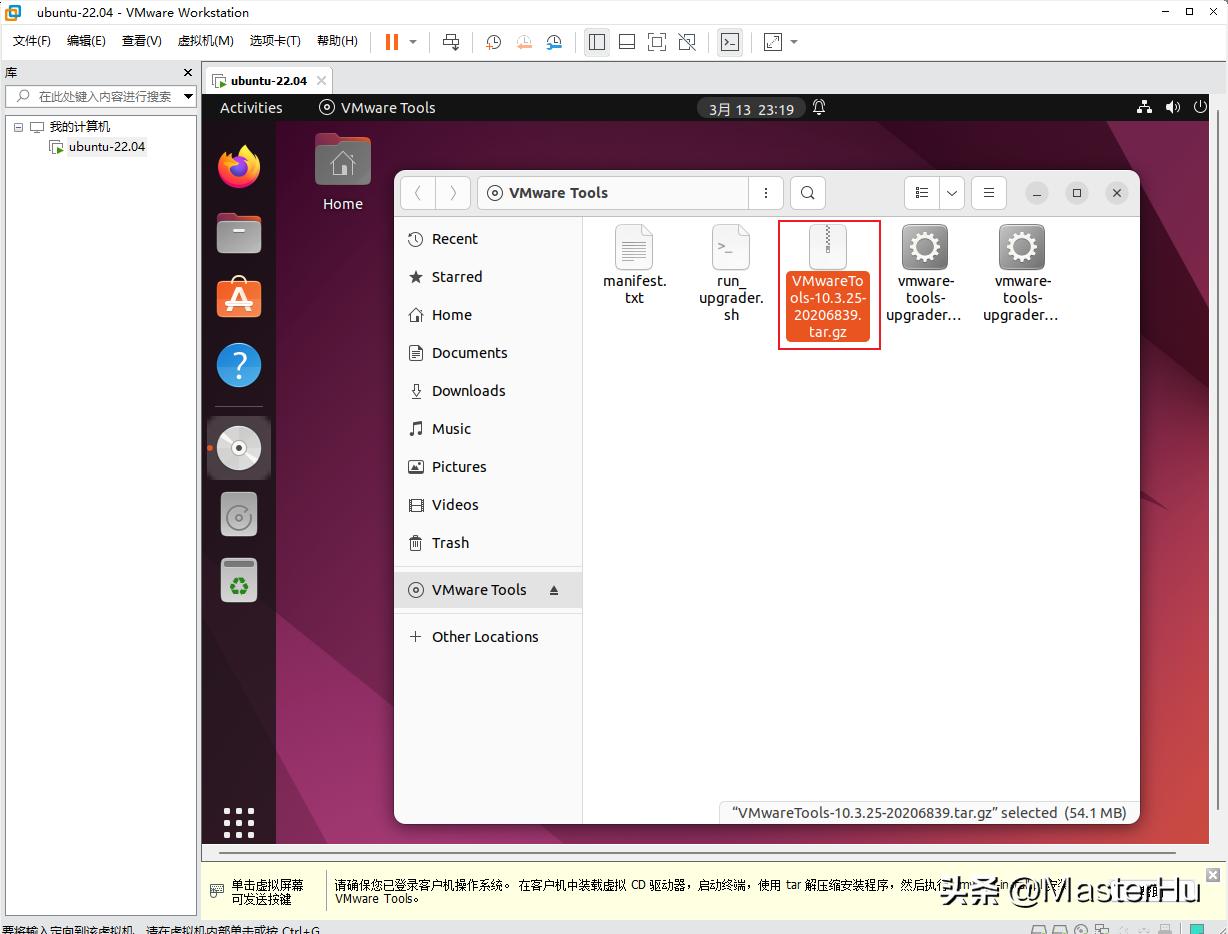Open the 虚拟机(M) menu

pos(204,41)
